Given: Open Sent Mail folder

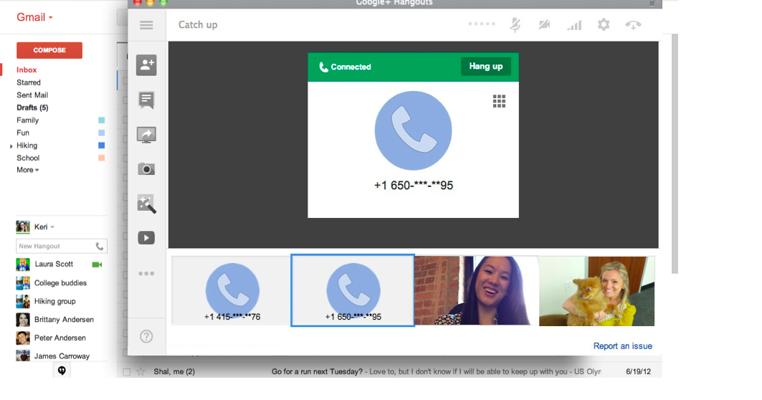Looking at the screenshot, I should point(32,95).
